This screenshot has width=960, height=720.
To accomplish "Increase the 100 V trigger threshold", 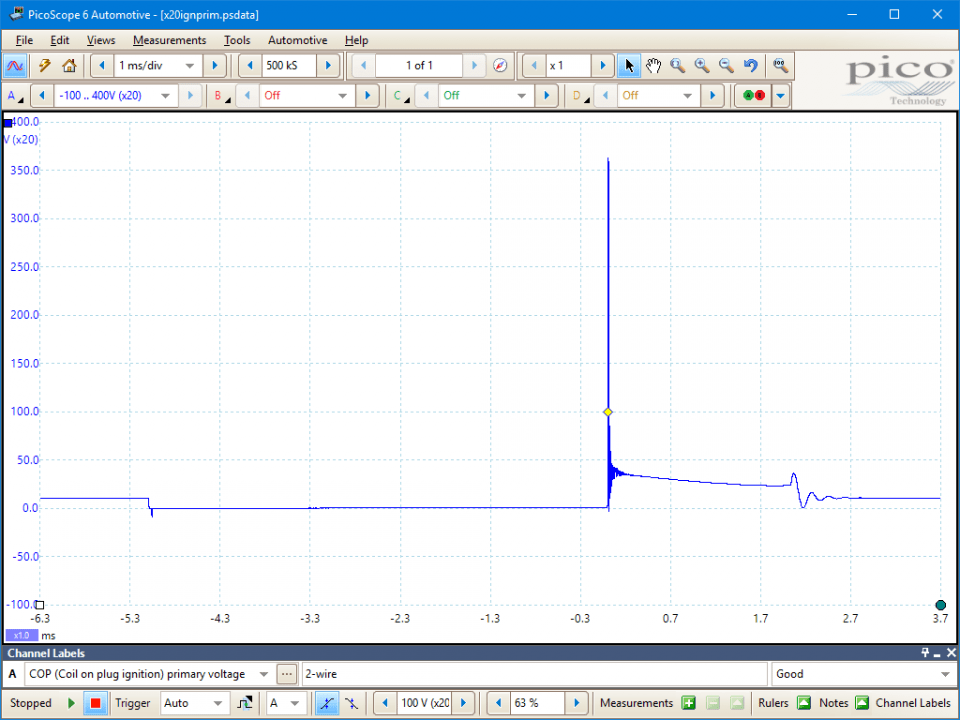I will tap(463, 703).
